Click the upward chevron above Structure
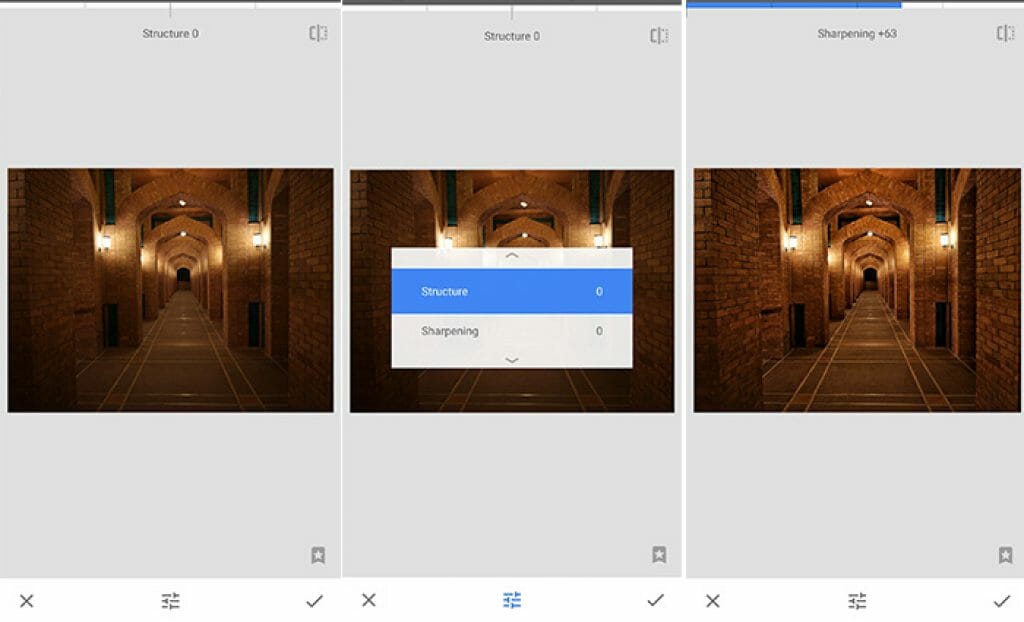1024x622 pixels. 512,255
